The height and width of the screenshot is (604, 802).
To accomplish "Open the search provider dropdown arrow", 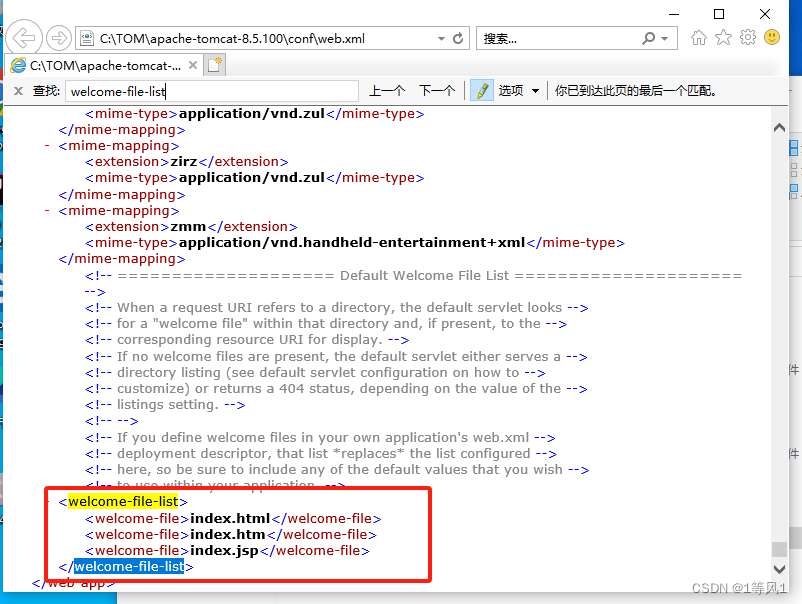I will tap(664, 39).
